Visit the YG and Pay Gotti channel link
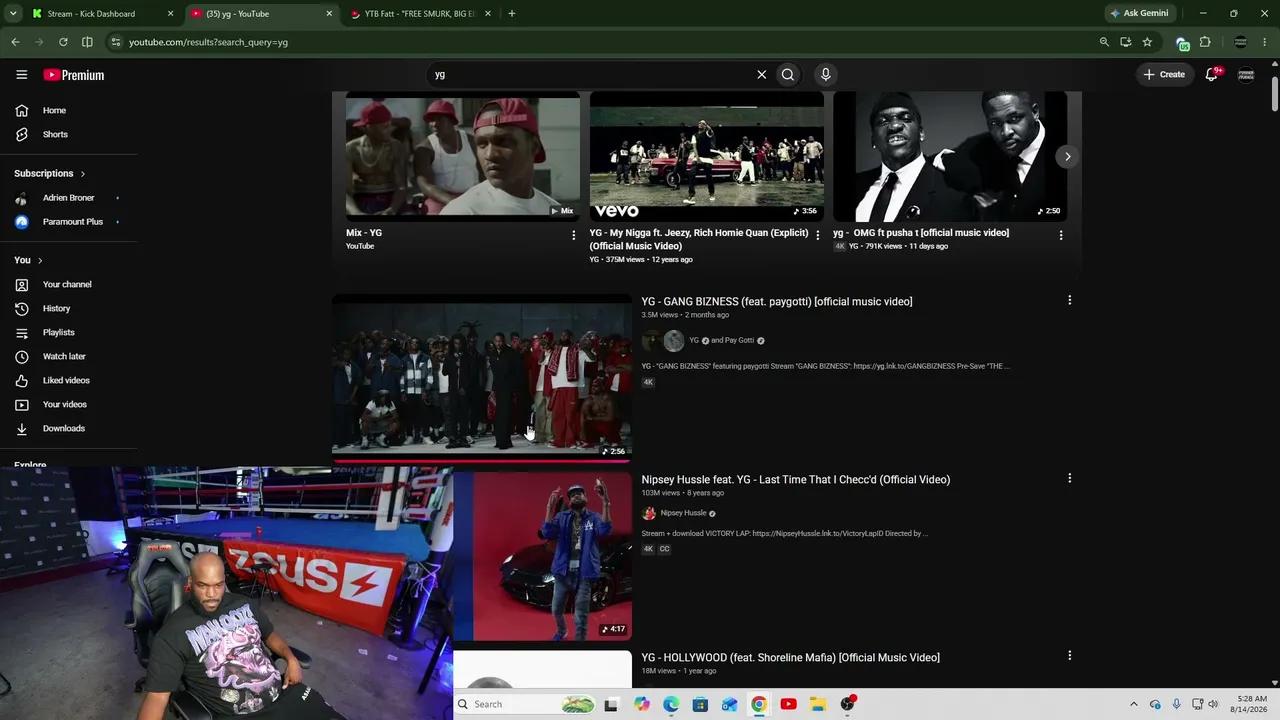The width and height of the screenshot is (1280, 720). [721, 340]
